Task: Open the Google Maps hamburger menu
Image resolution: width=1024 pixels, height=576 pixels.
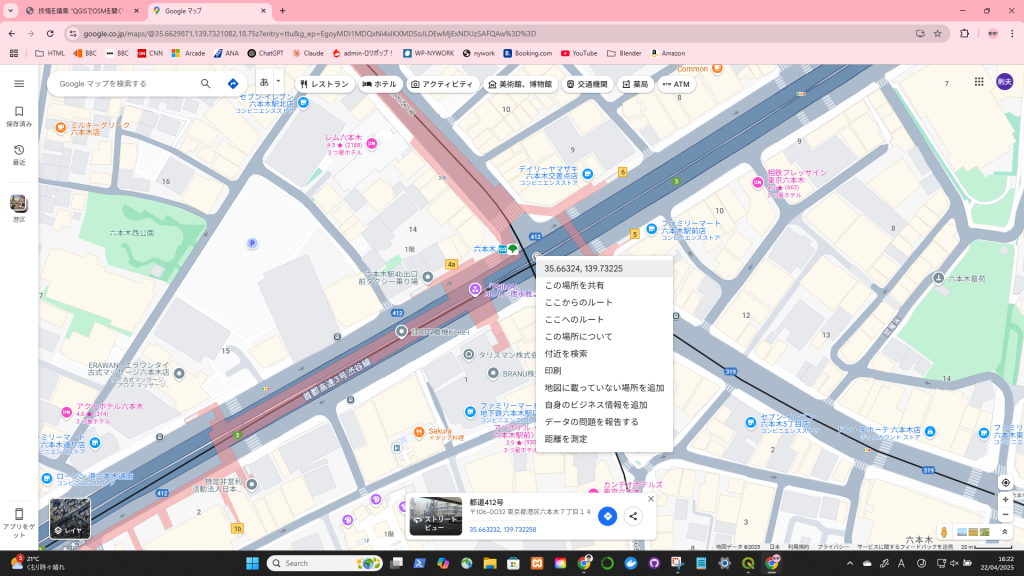Action: click(19, 84)
